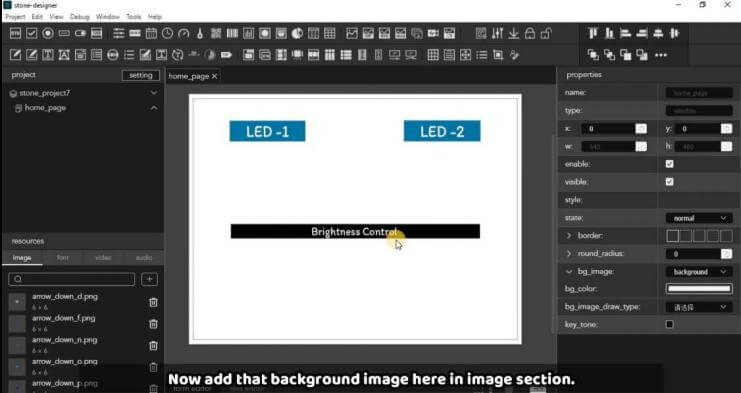Open the Debug menu
Screen dimensions: 741x393
(x=79, y=17)
